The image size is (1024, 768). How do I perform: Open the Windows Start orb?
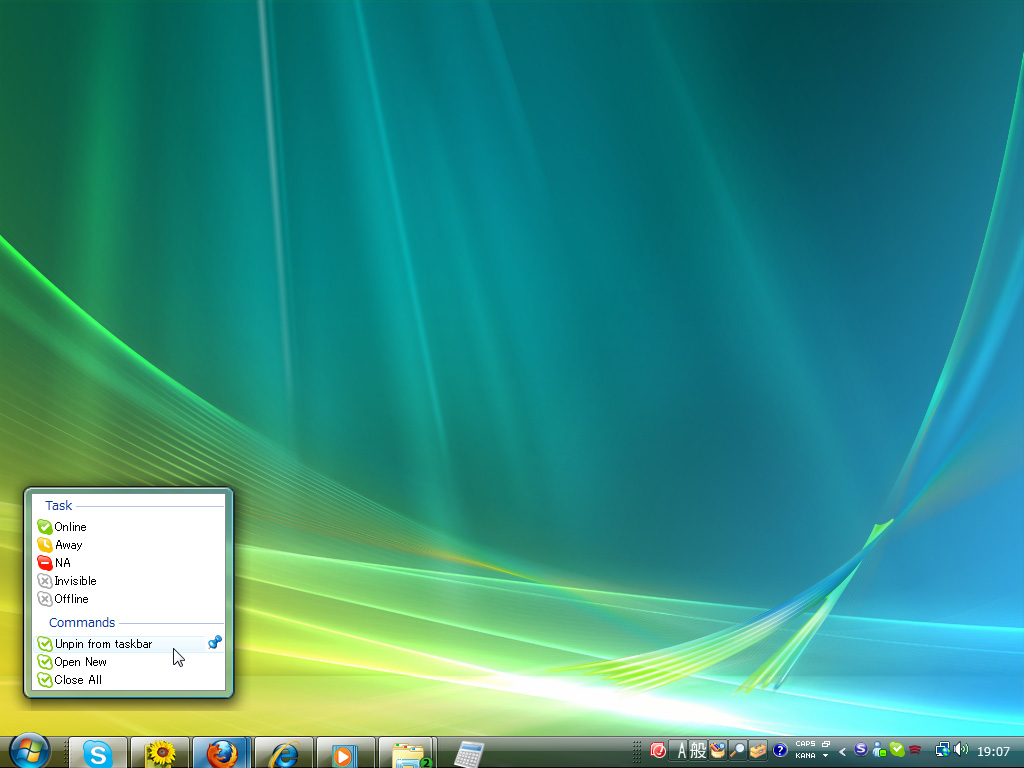coord(29,751)
